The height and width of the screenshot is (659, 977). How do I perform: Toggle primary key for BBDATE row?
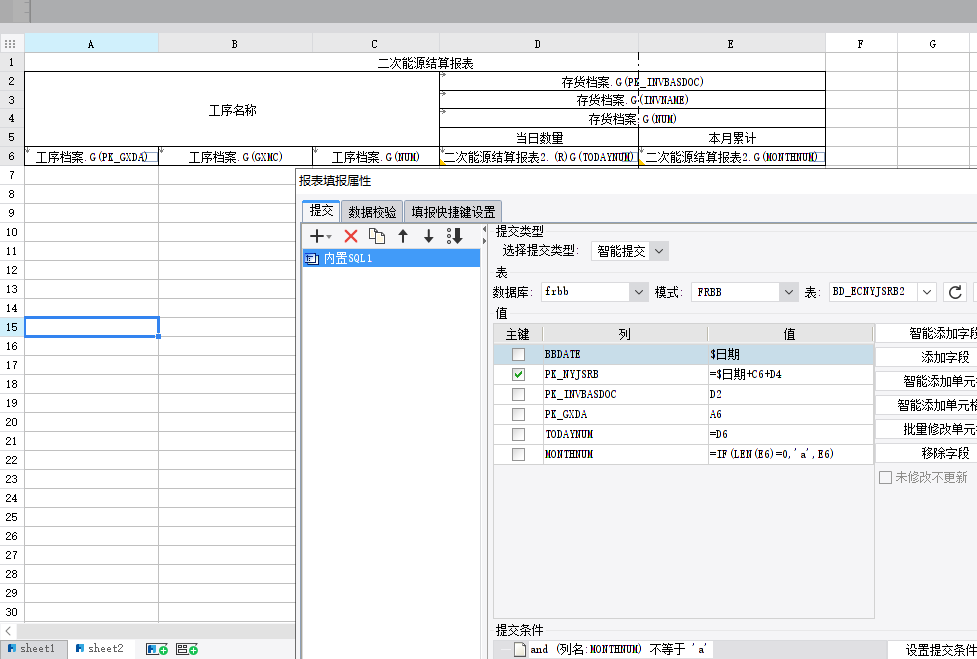(518, 354)
